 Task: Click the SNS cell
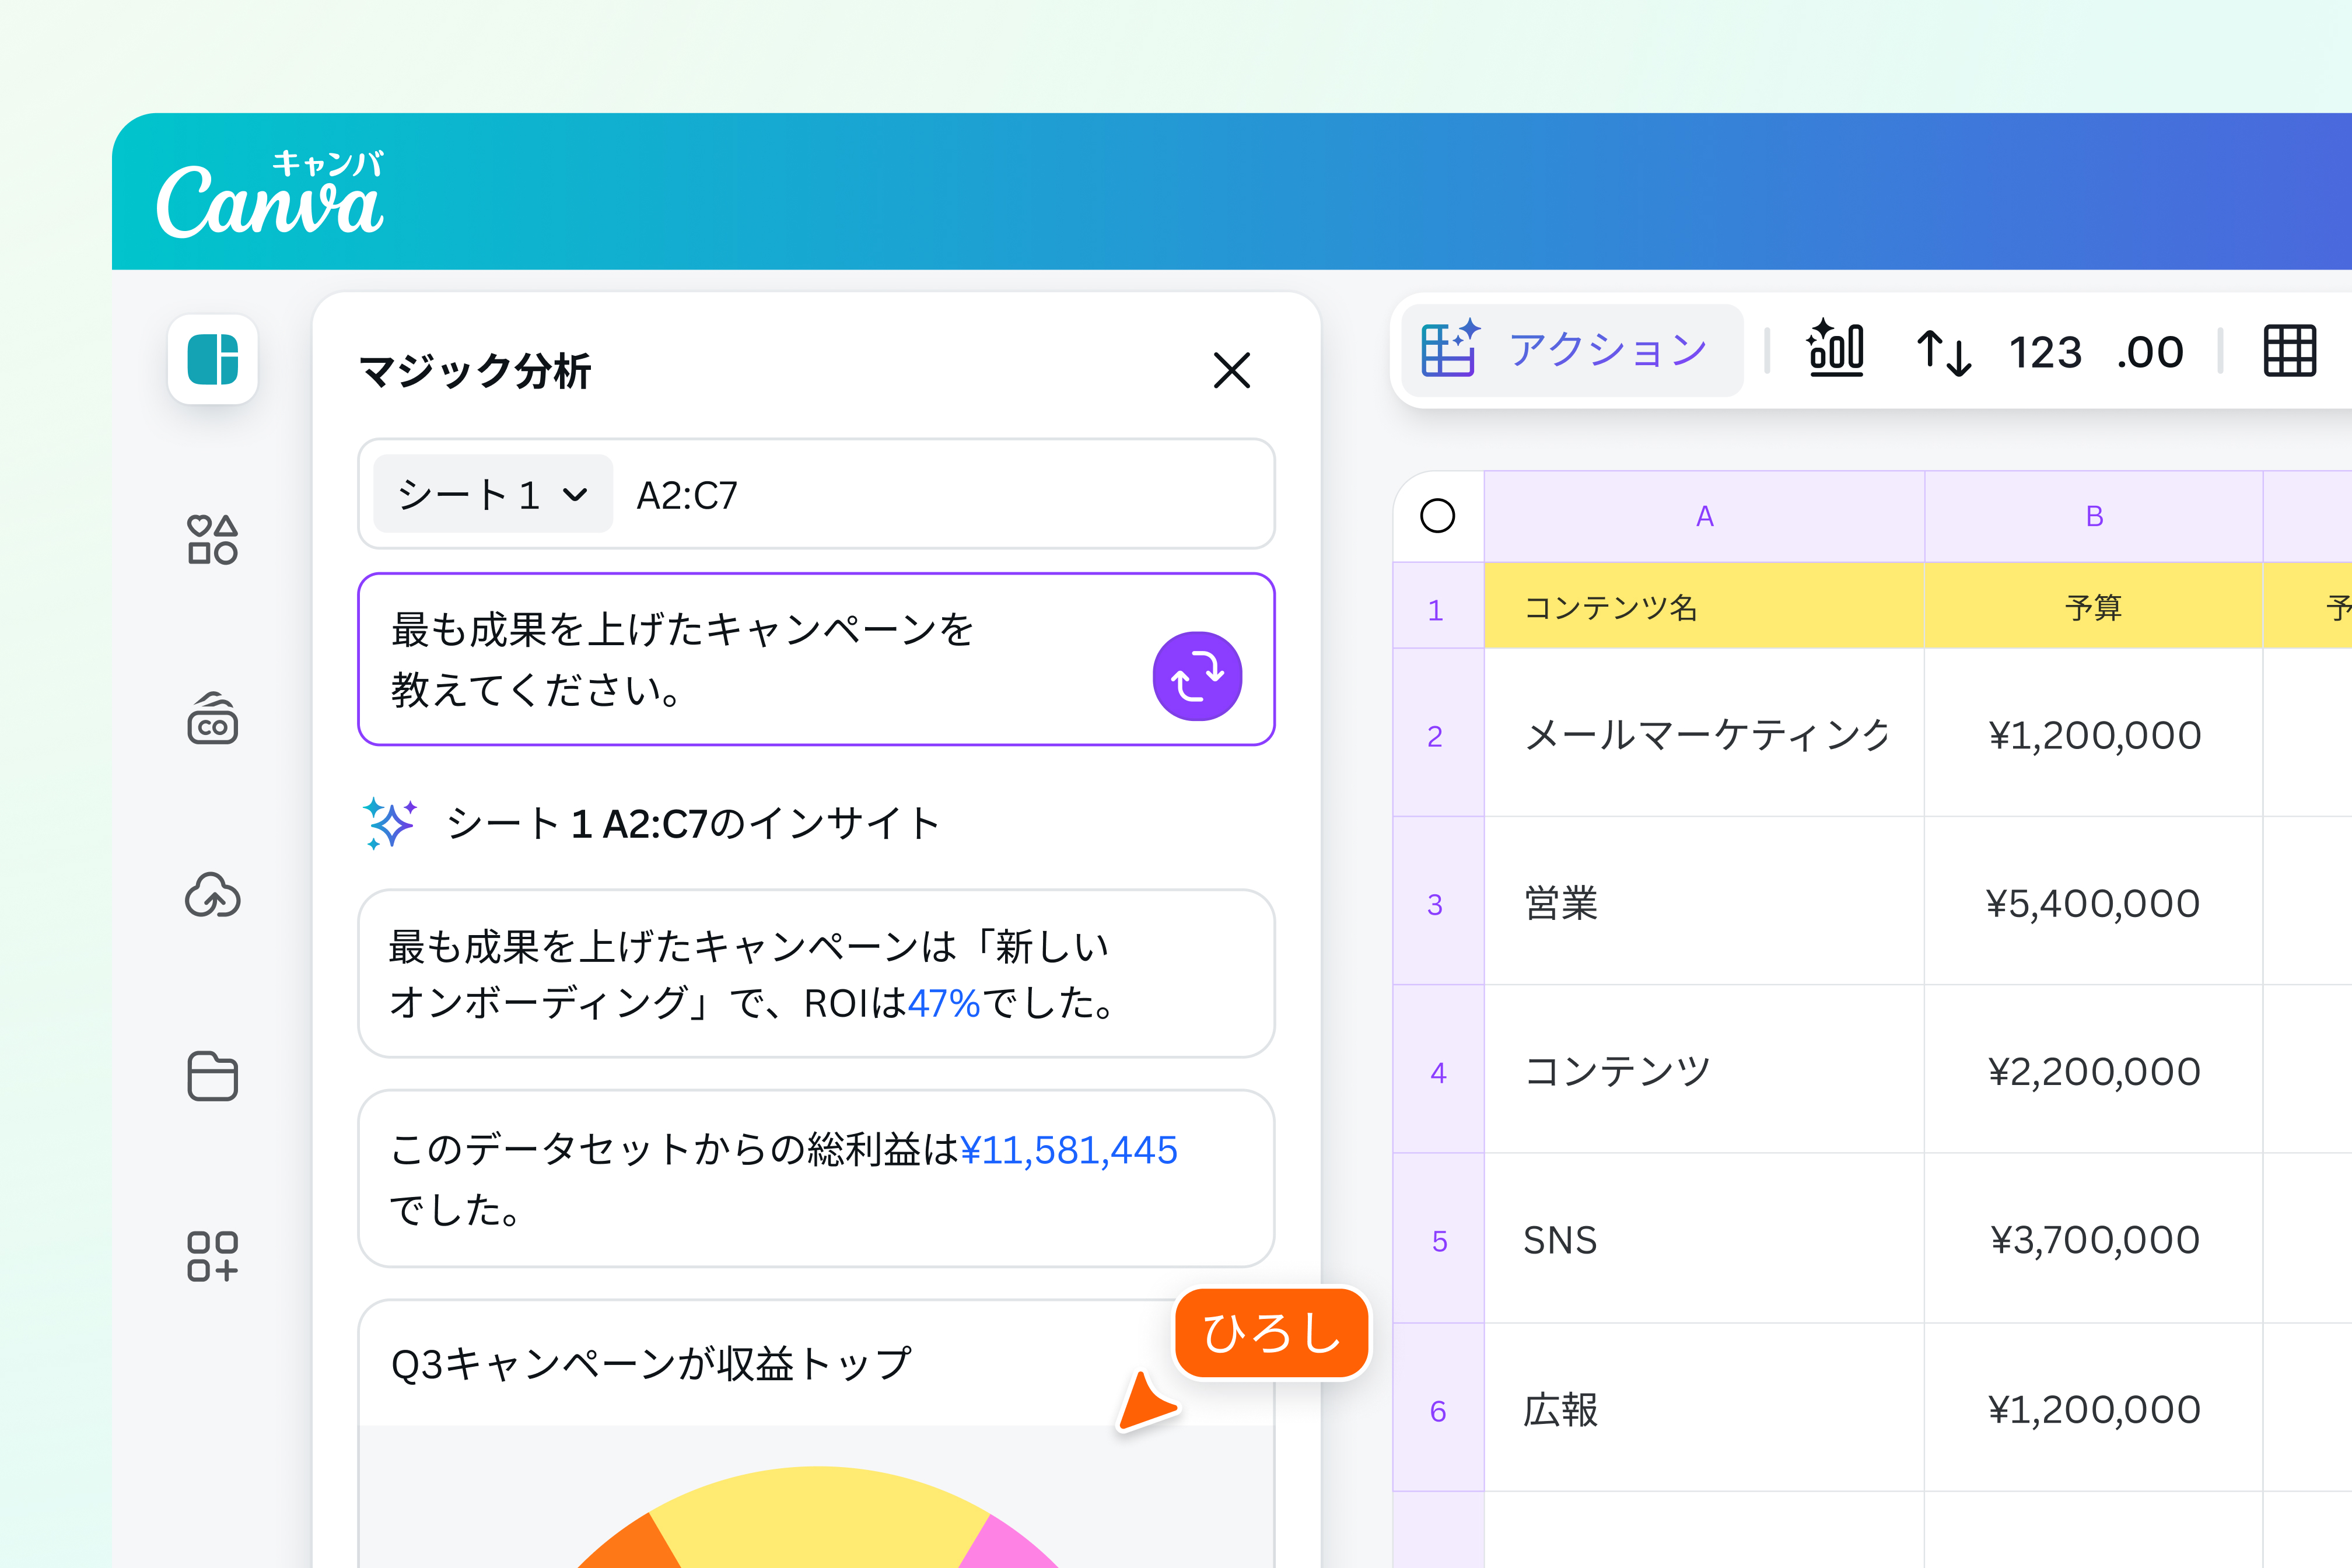pyautogui.click(x=1704, y=1238)
